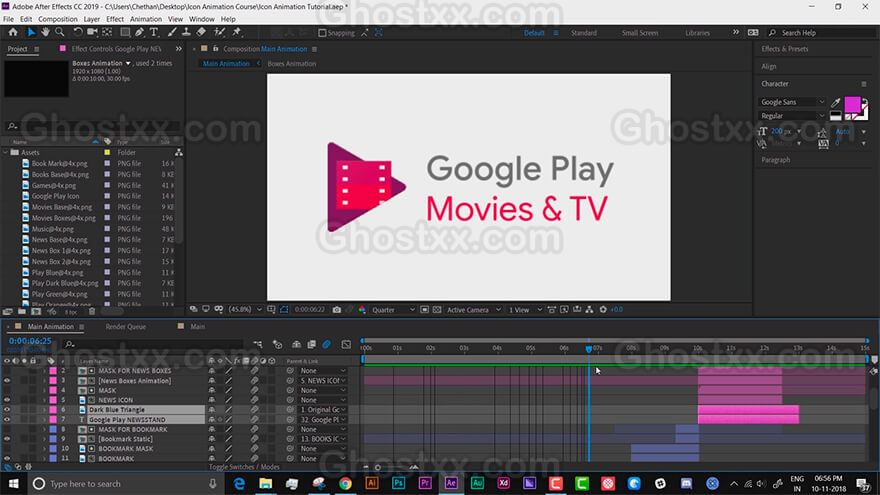Delete selected project item with trash icon
880x495 pixels.
(x=92, y=311)
